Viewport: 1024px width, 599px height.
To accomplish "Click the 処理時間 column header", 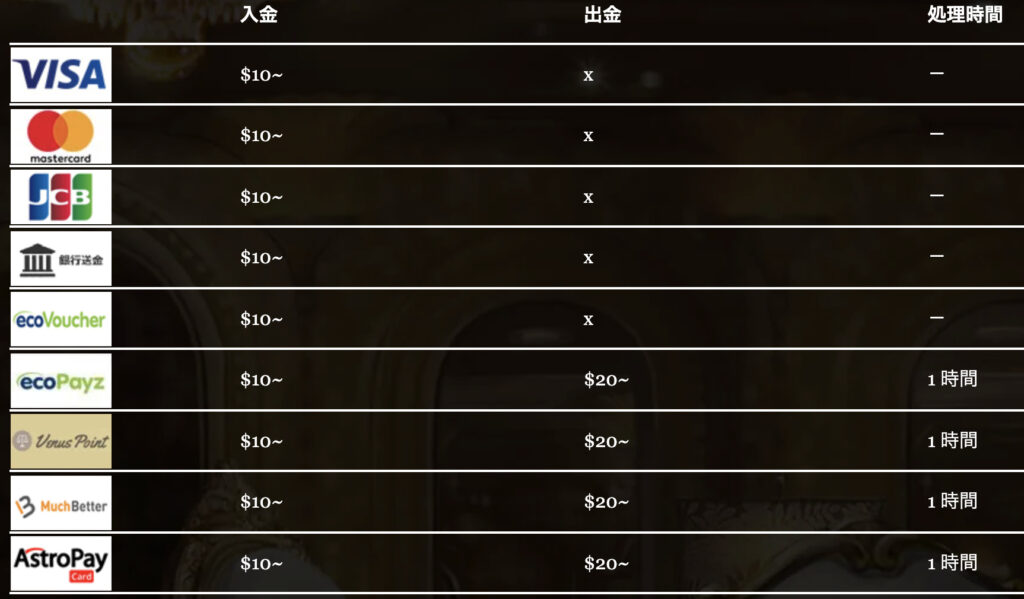I will point(965,14).
